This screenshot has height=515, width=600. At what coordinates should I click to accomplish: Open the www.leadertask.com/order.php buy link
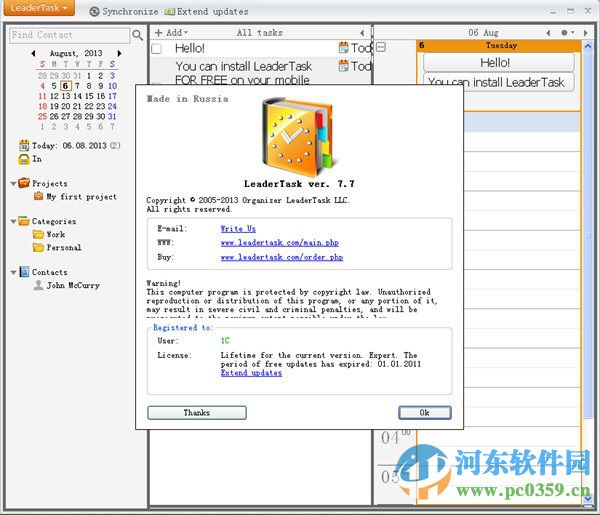coord(282,257)
